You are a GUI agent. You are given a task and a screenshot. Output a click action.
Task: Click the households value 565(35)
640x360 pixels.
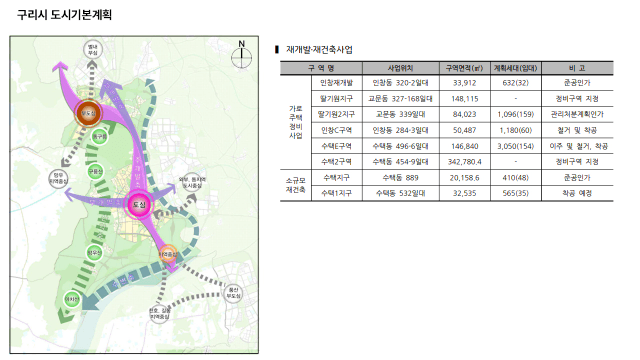[x=516, y=193]
